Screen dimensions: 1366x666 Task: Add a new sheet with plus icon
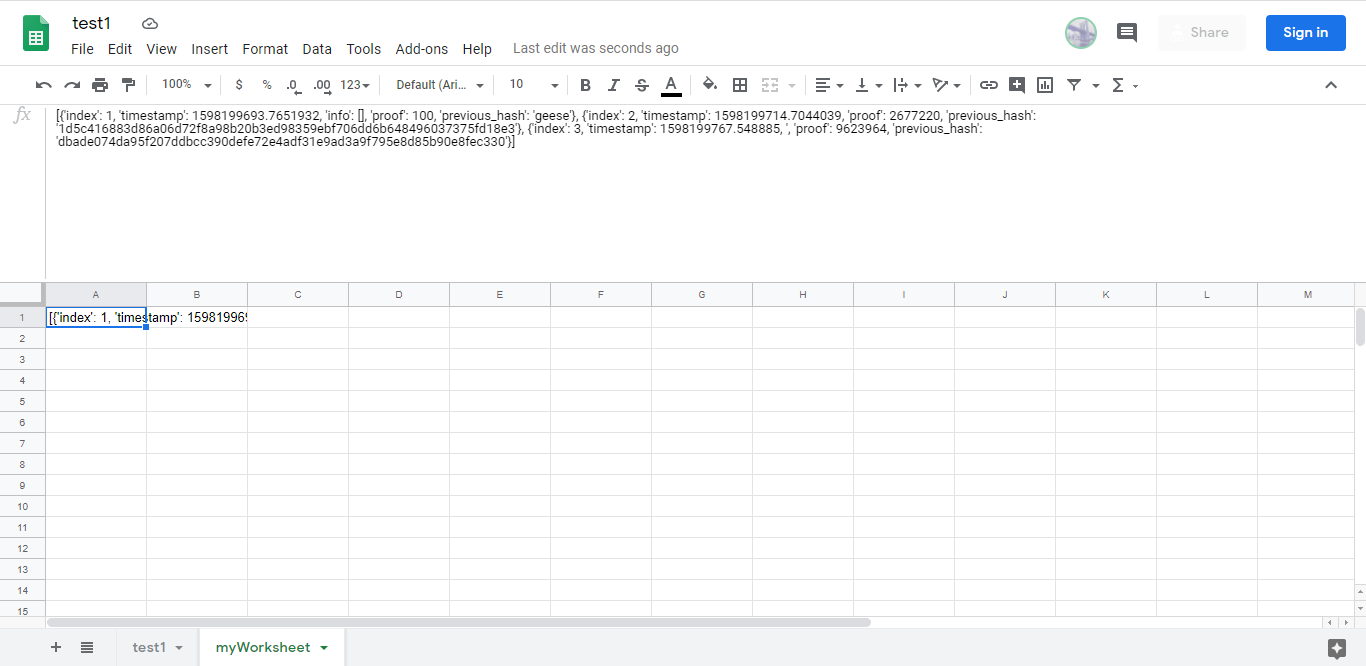56,647
